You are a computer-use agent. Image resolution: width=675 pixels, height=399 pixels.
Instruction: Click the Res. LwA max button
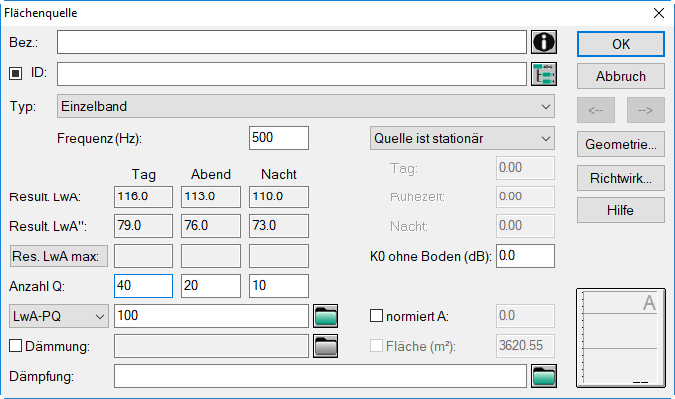(59, 256)
